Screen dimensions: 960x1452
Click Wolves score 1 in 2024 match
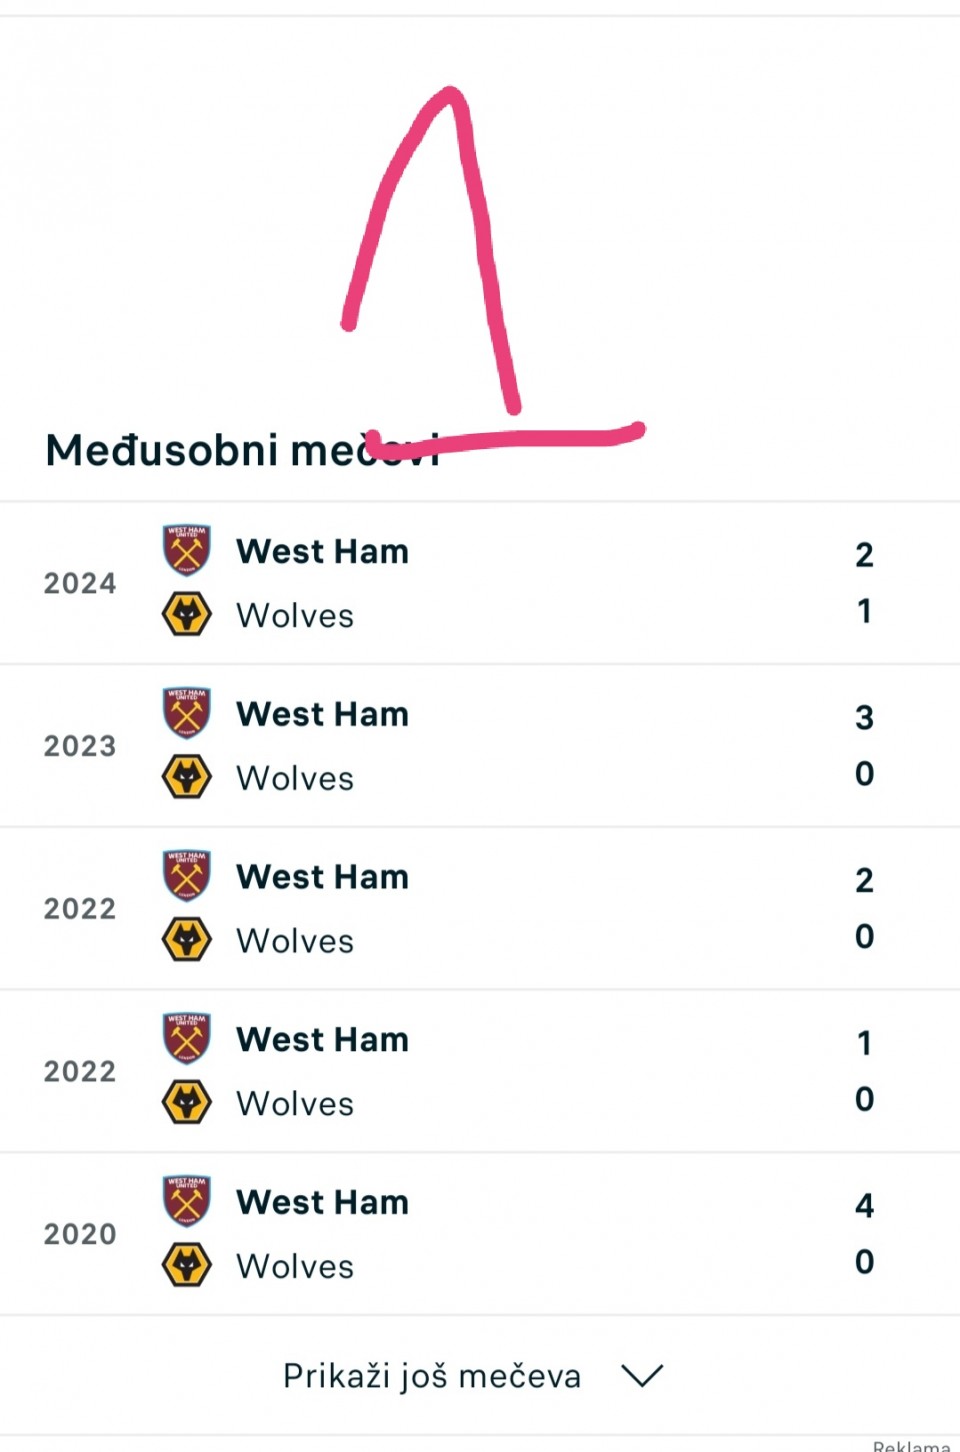(x=864, y=611)
